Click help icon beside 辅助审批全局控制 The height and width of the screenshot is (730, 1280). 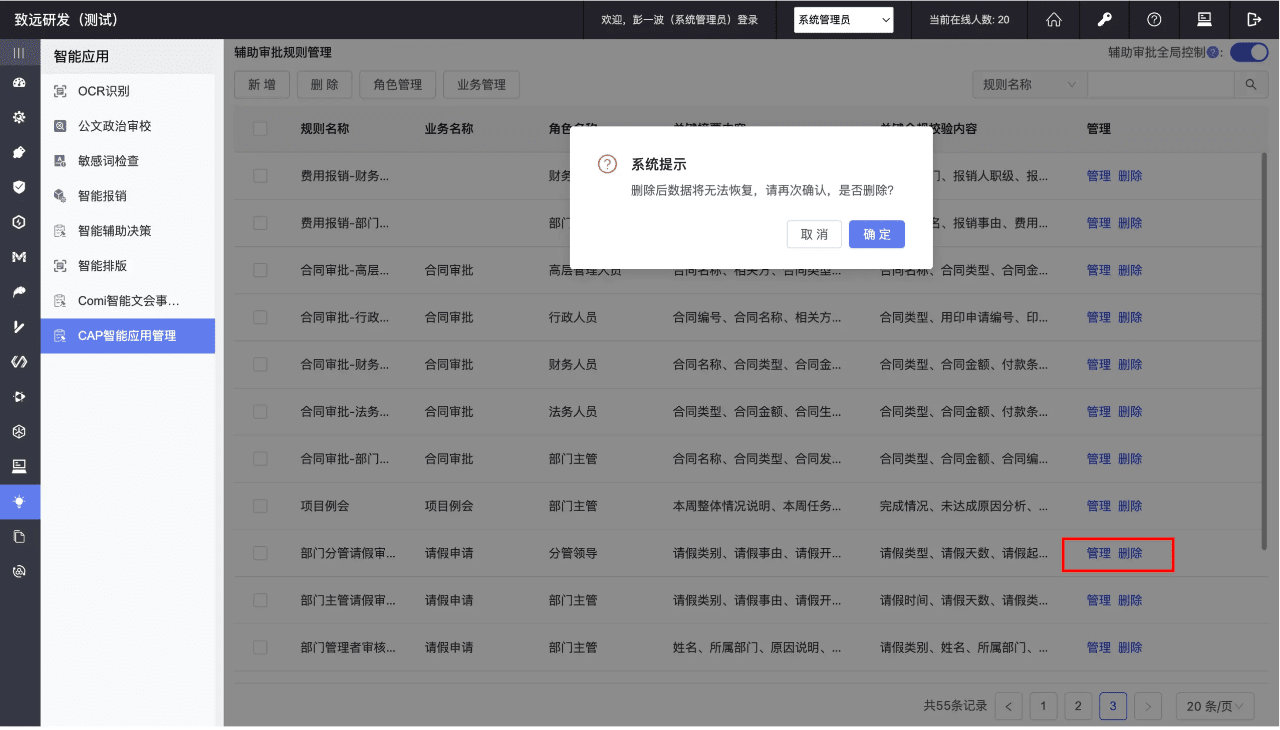[x=1214, y=52]
